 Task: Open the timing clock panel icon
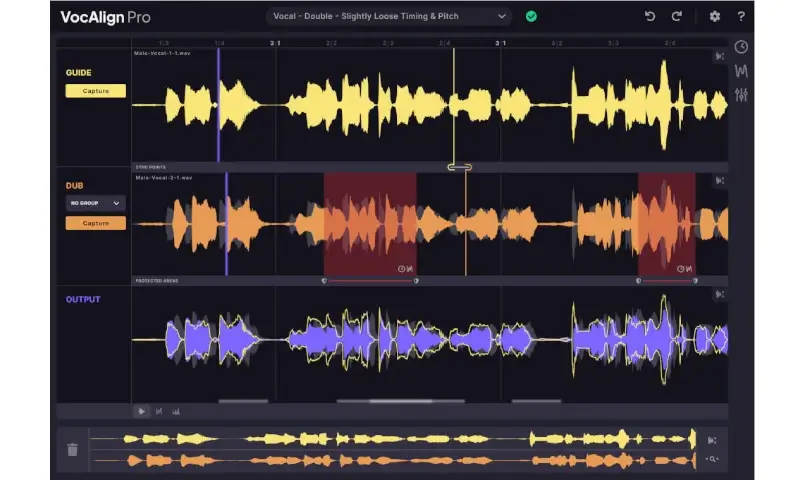tap(741, 47)
